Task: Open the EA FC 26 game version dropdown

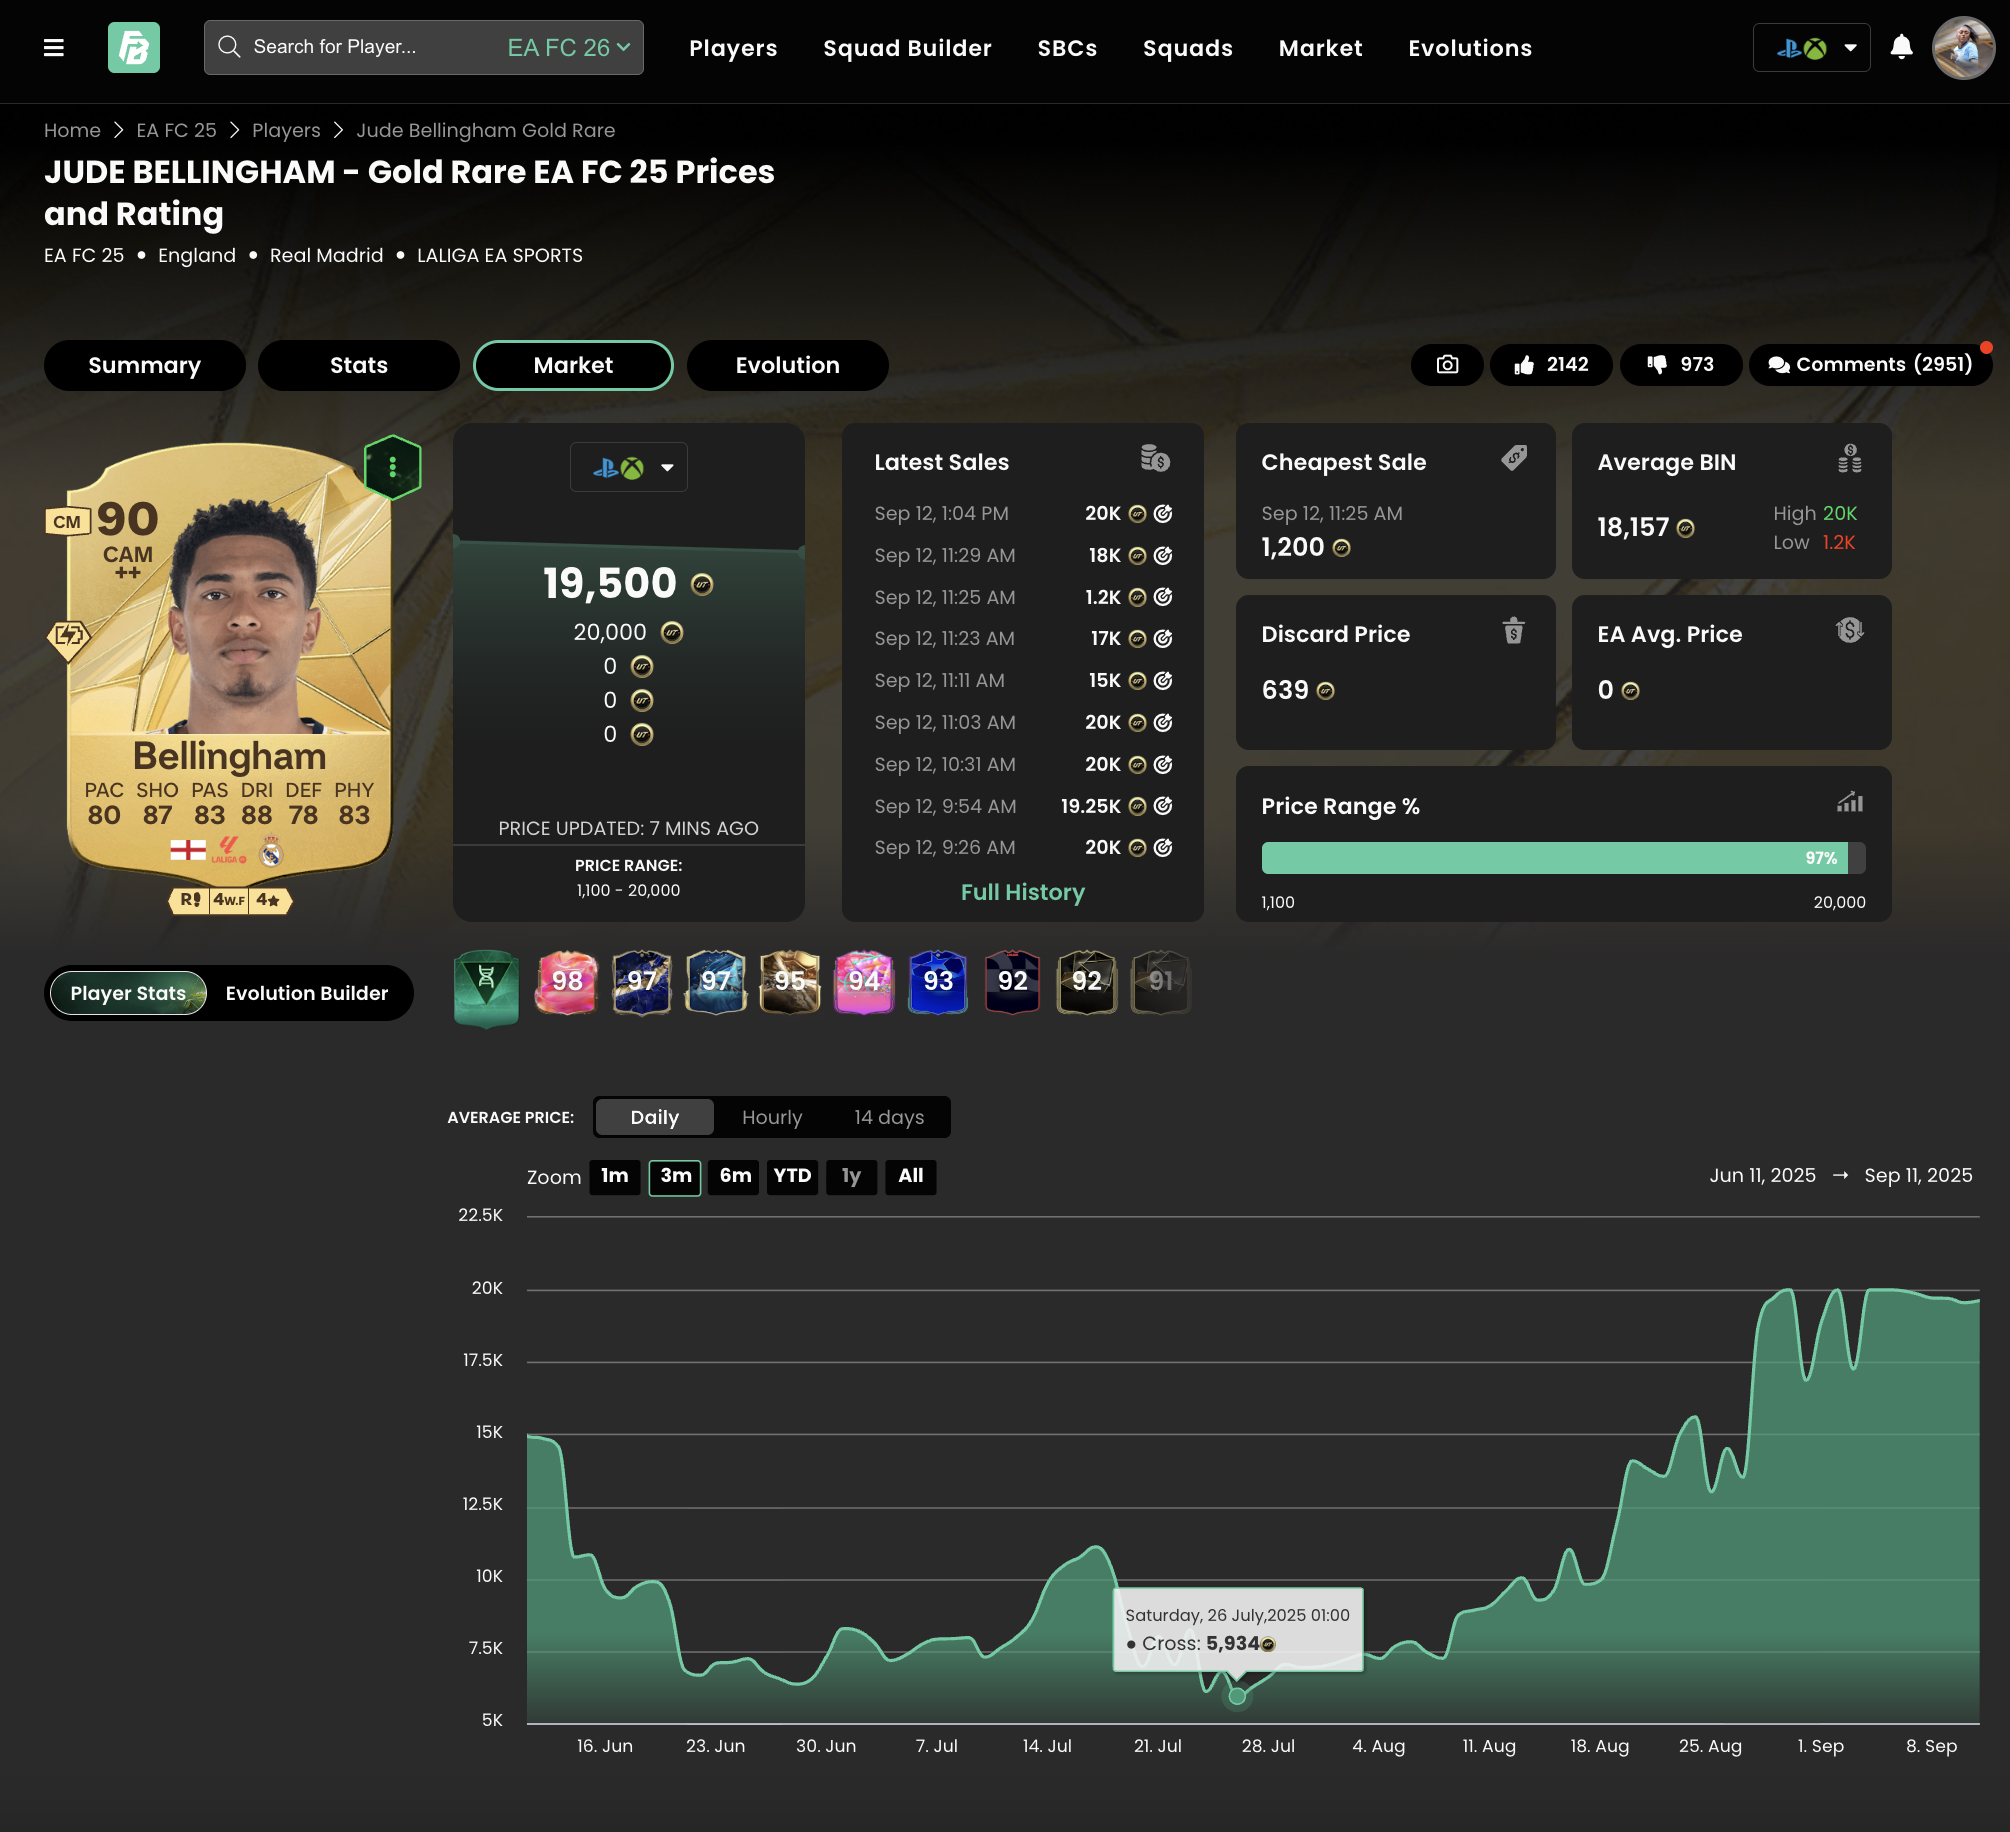Action: pos(569,47)
